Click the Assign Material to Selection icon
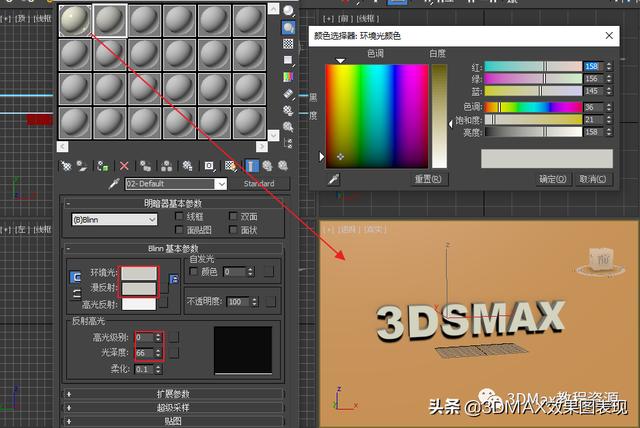640x428 pixels. point(104,165)
